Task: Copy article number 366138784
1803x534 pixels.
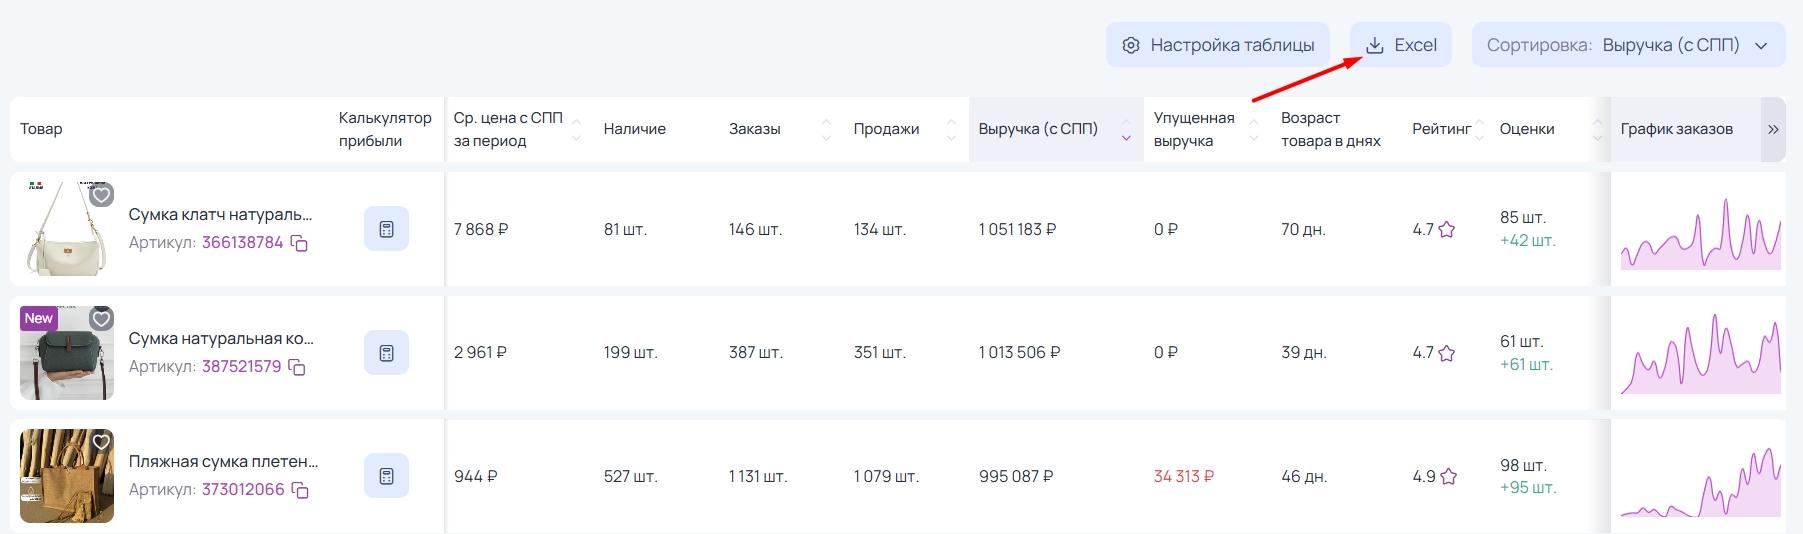Action: point(299,243)
